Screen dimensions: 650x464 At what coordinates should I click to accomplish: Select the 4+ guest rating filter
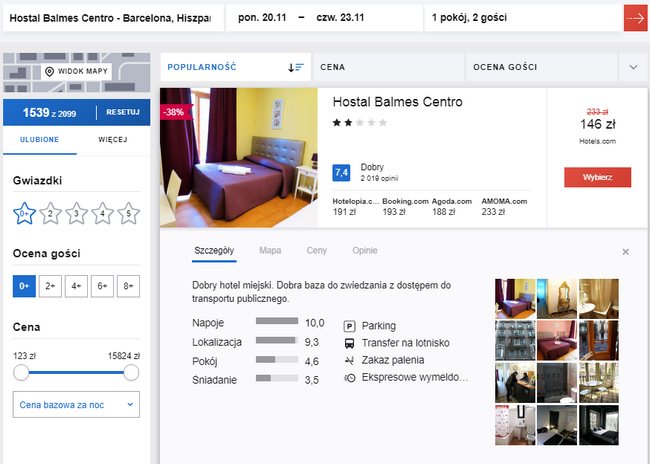(x=76, y=286)
